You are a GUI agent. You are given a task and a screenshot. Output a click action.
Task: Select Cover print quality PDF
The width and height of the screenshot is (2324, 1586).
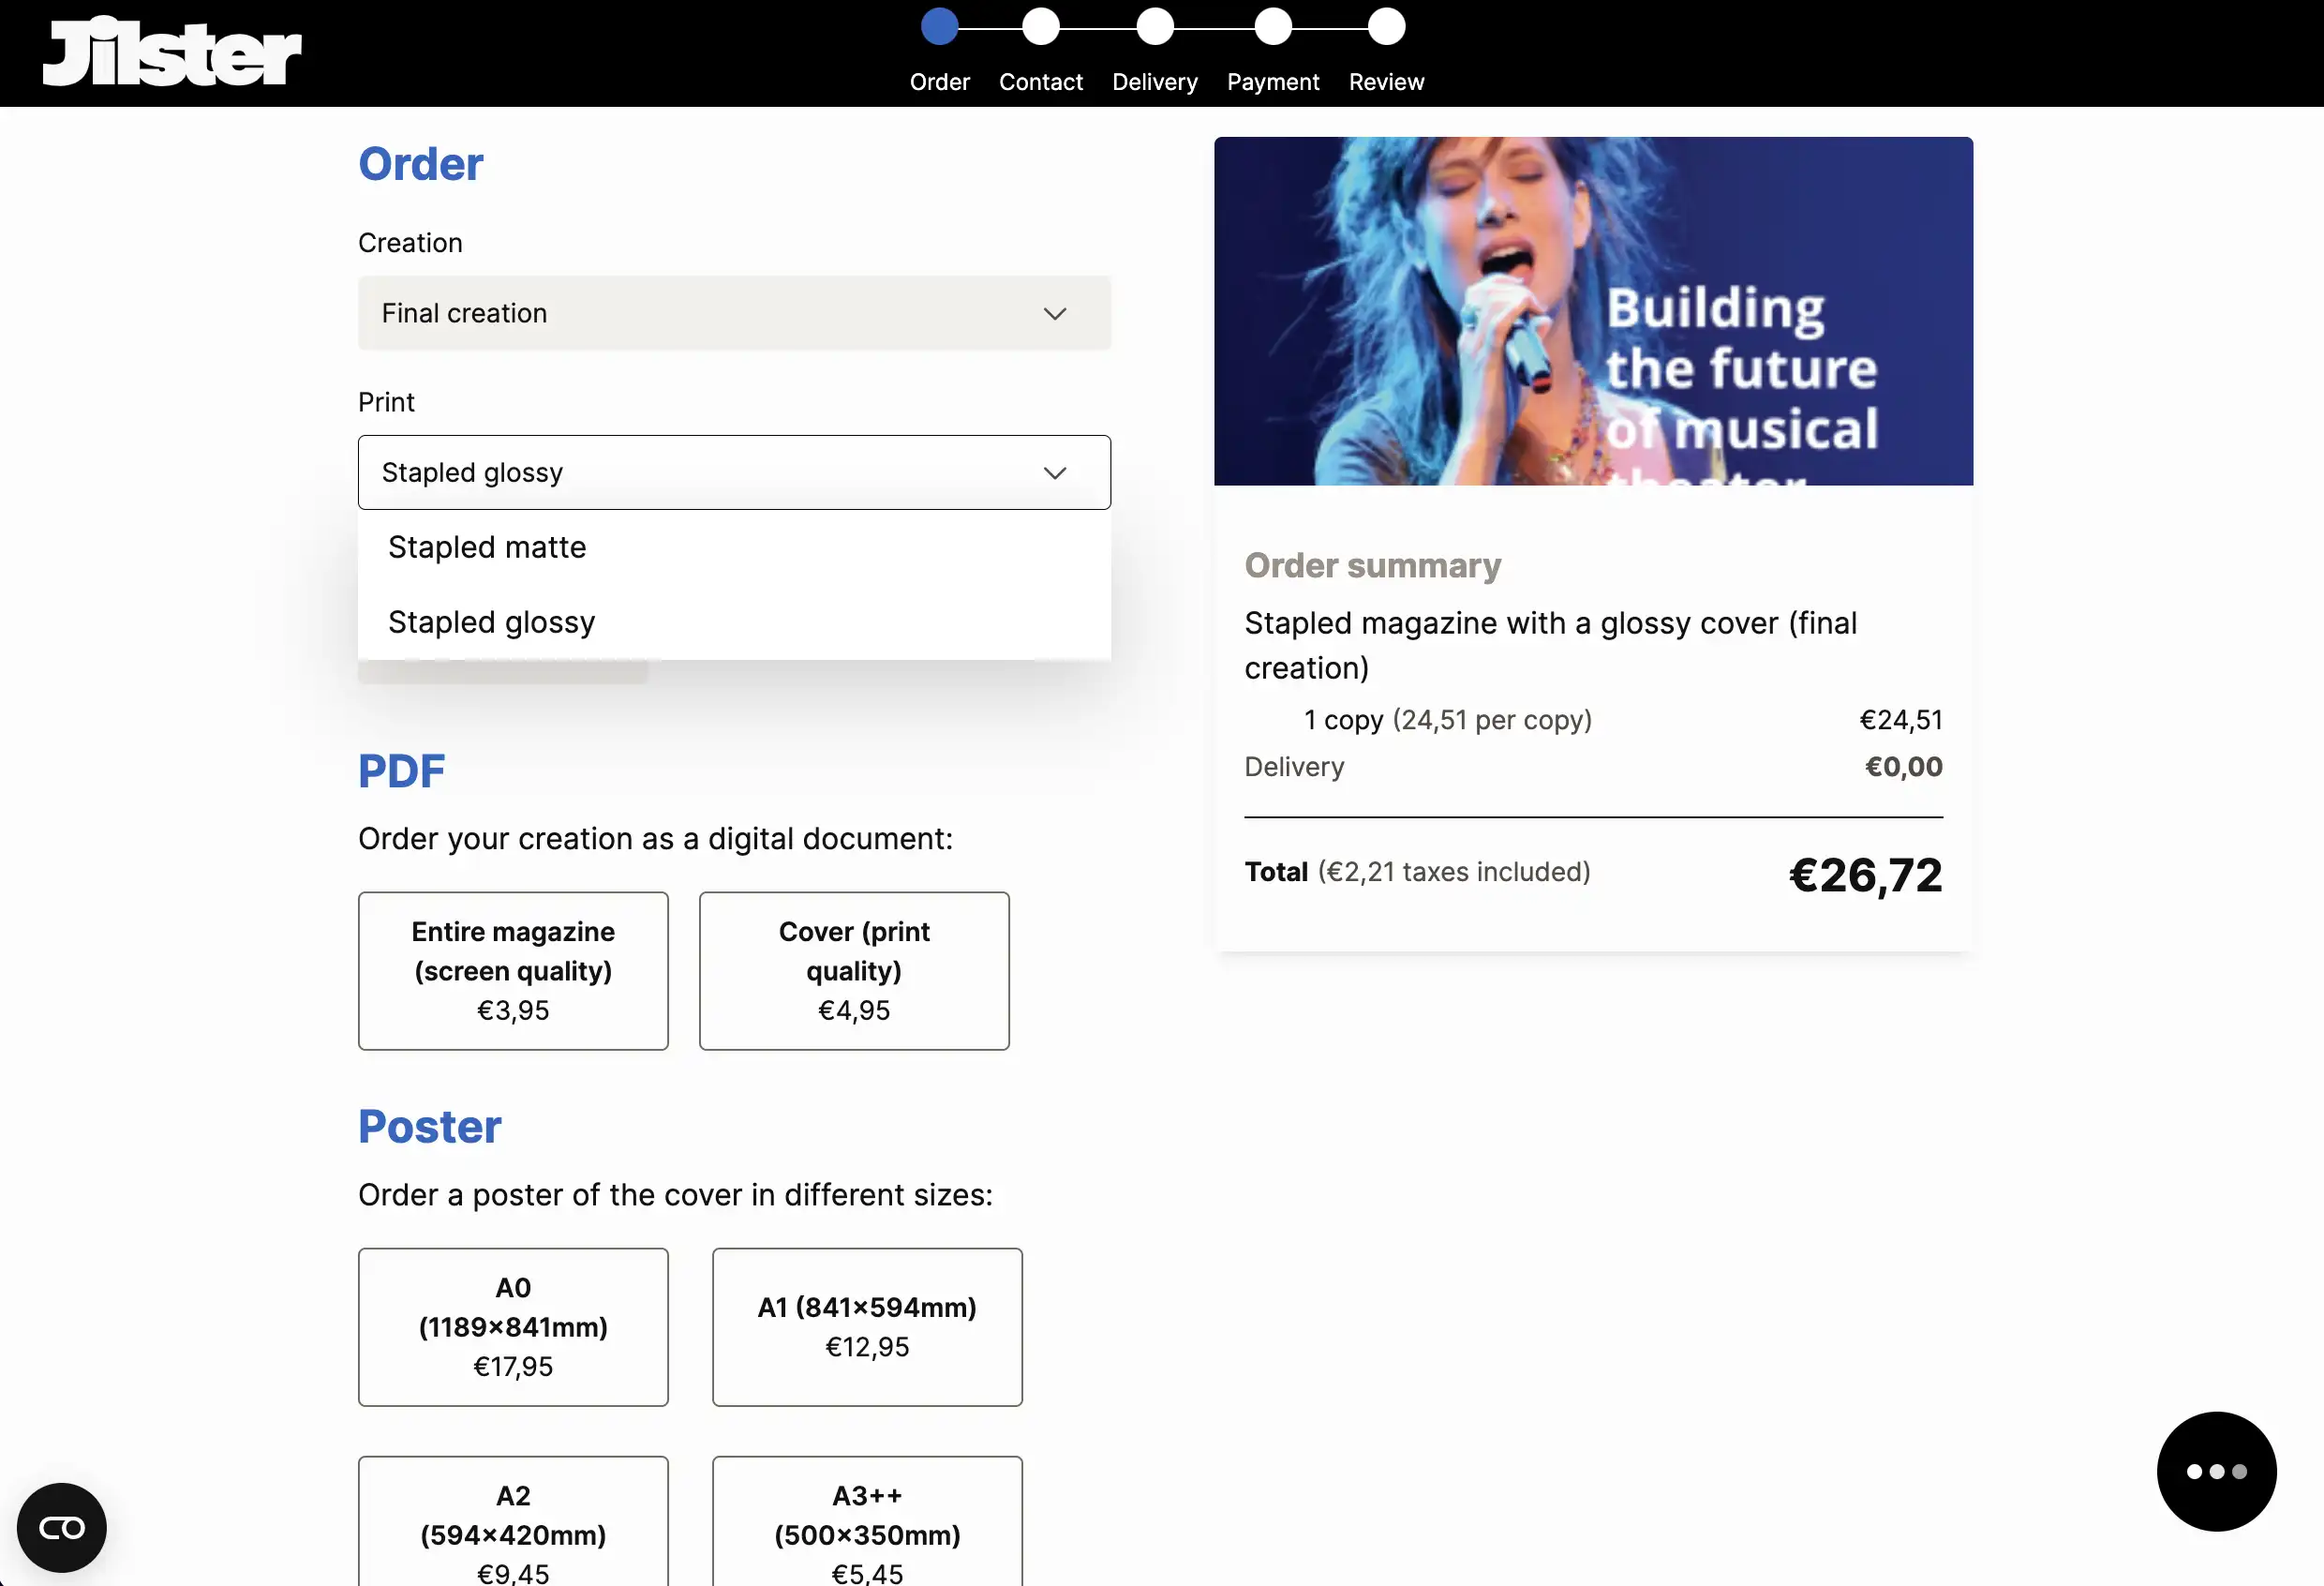[853, 969]
